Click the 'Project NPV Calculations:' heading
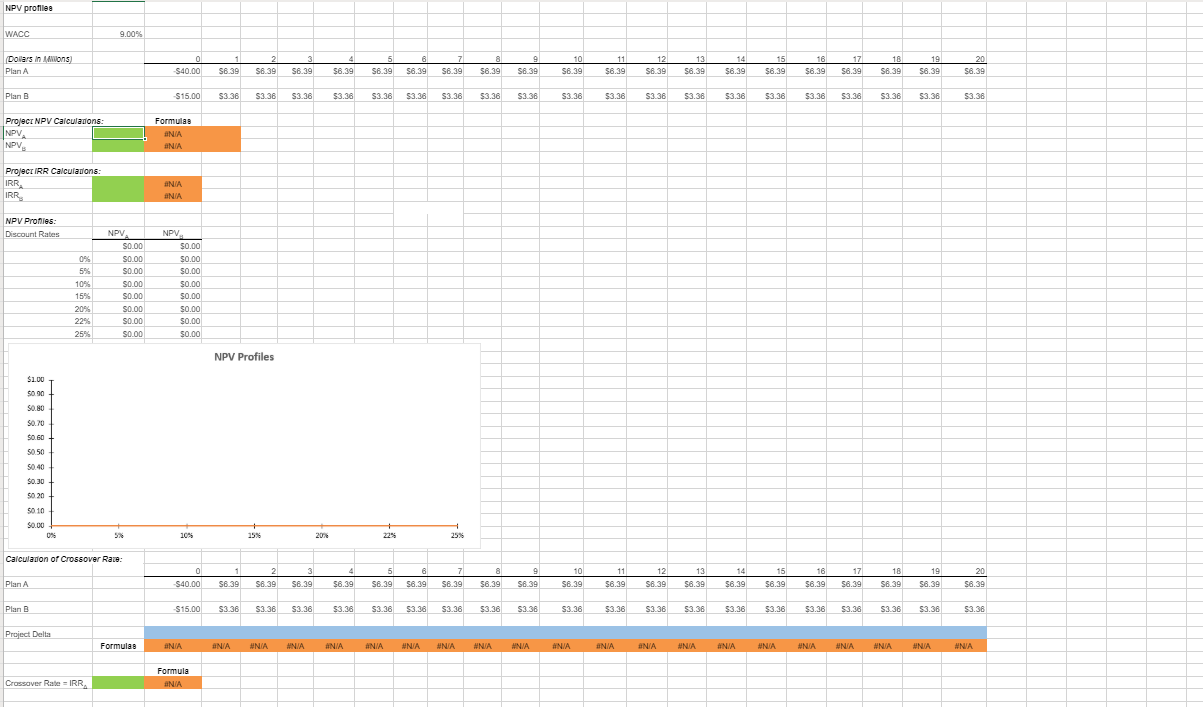 point(54,120)
